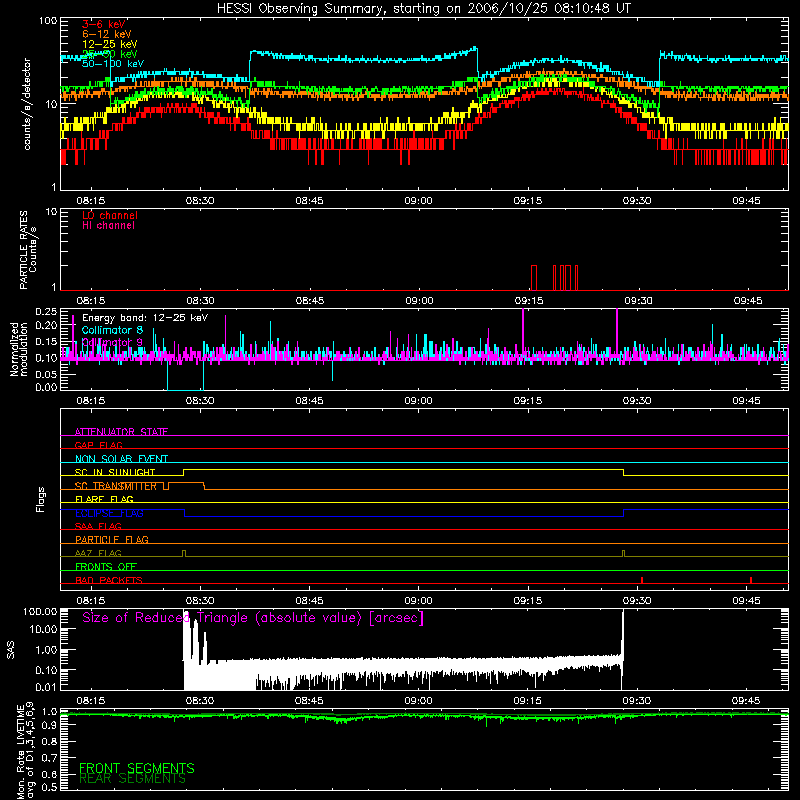This screenshot has height=800, width=800.
Task: Click the cyan 50-100 keV legend entry
Action: coord(113,64)
